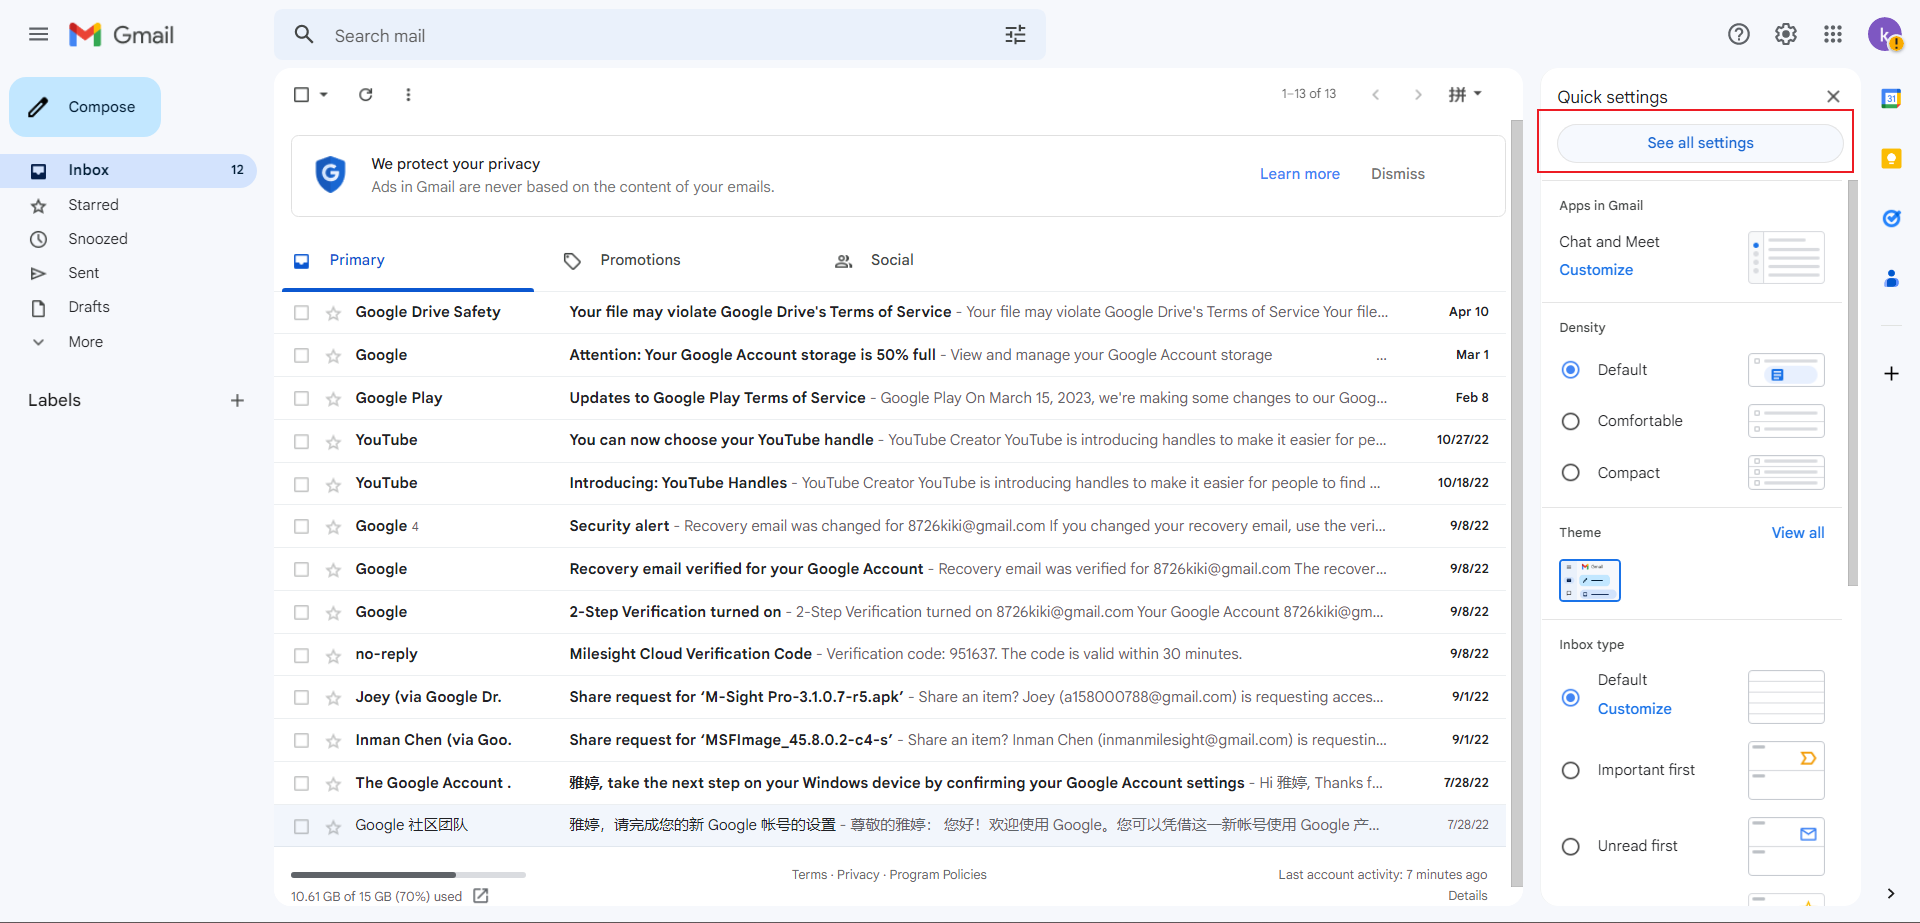
Task: Select the current theme thumbnail
Action: click(x=1589, y=580)
